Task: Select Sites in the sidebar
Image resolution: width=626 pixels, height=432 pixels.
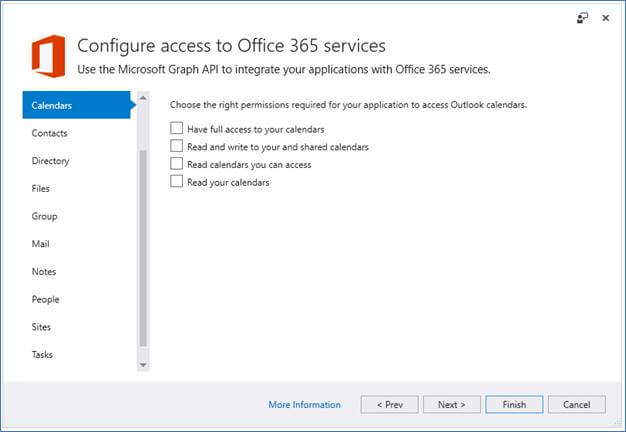Action: (x=41, y=327)
